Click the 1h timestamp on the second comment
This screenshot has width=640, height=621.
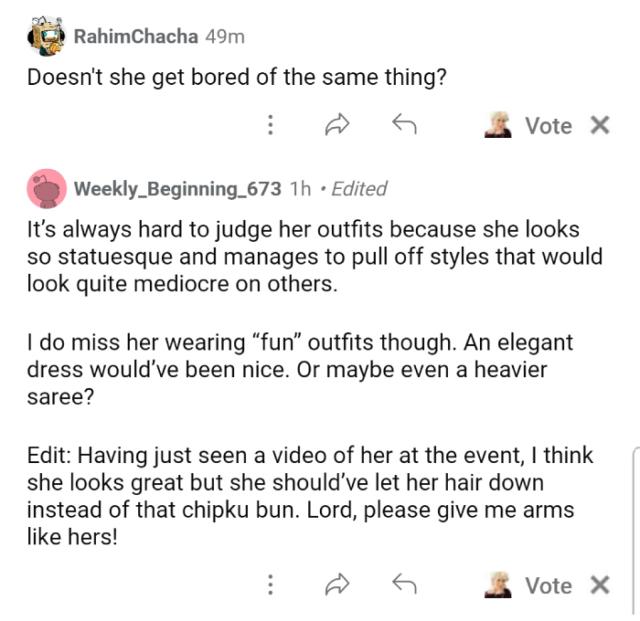click(x=299, y=188)
